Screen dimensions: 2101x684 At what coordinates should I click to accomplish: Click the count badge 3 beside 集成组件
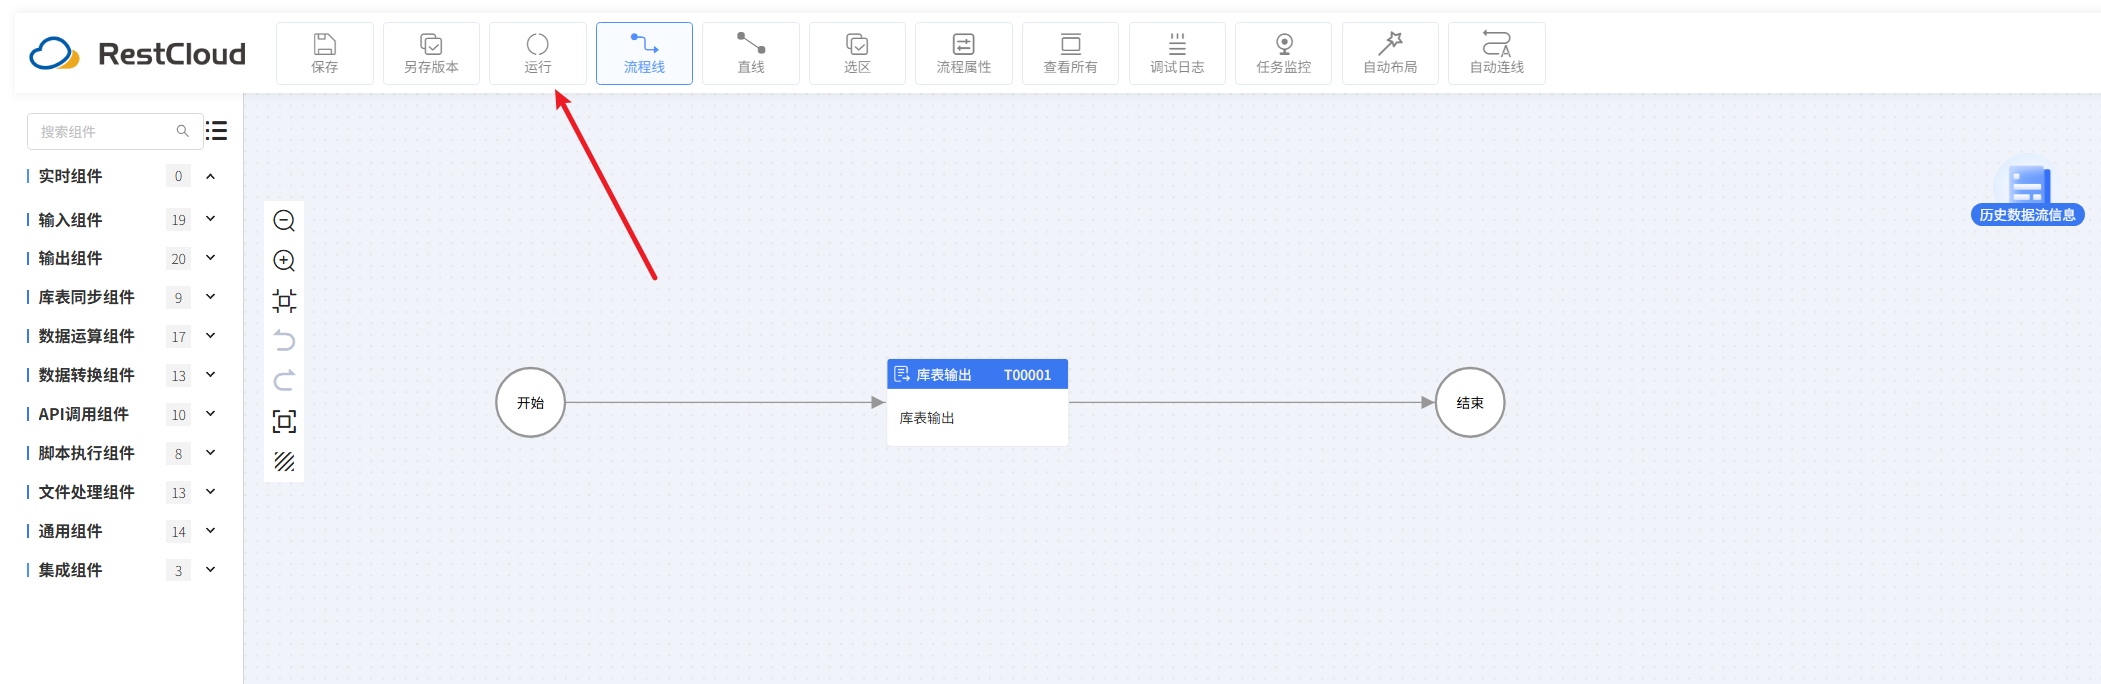coord(178,571)
